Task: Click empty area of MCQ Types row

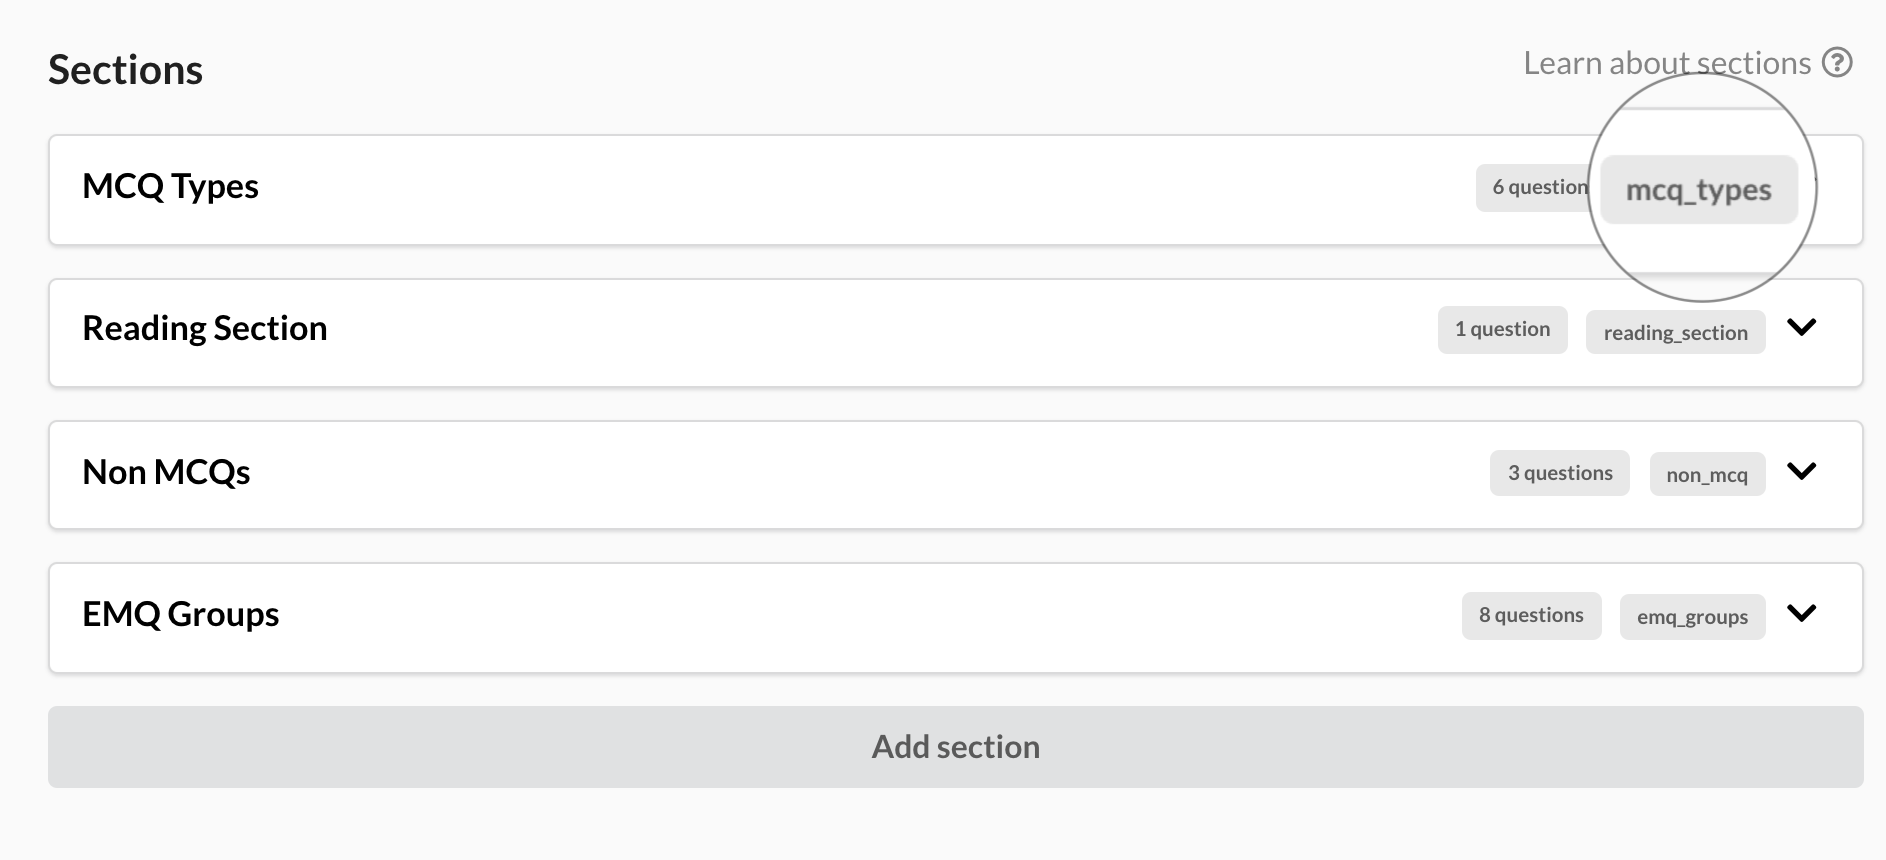Action: click(860, 190)
